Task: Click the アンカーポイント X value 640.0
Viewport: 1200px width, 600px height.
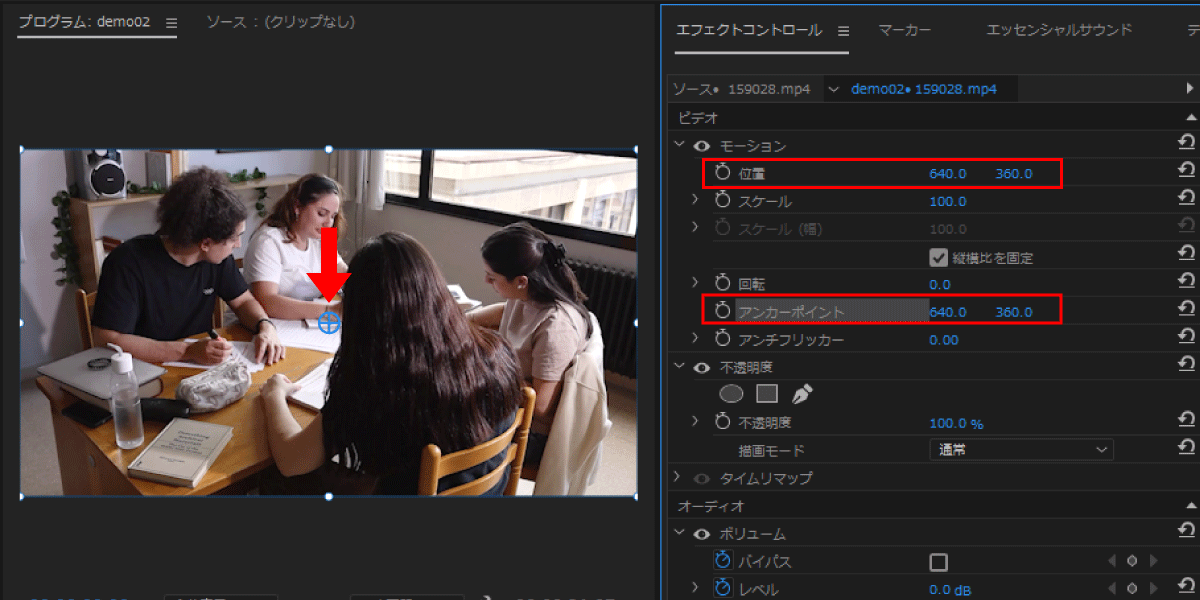Action: [x=948, y=313]
